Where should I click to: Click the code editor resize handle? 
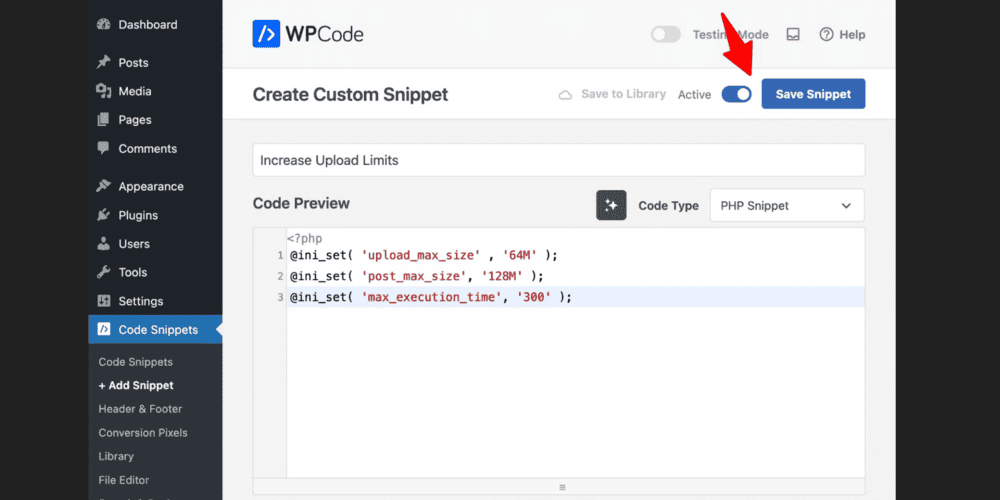pyautogui.click(x=558, y=487)
